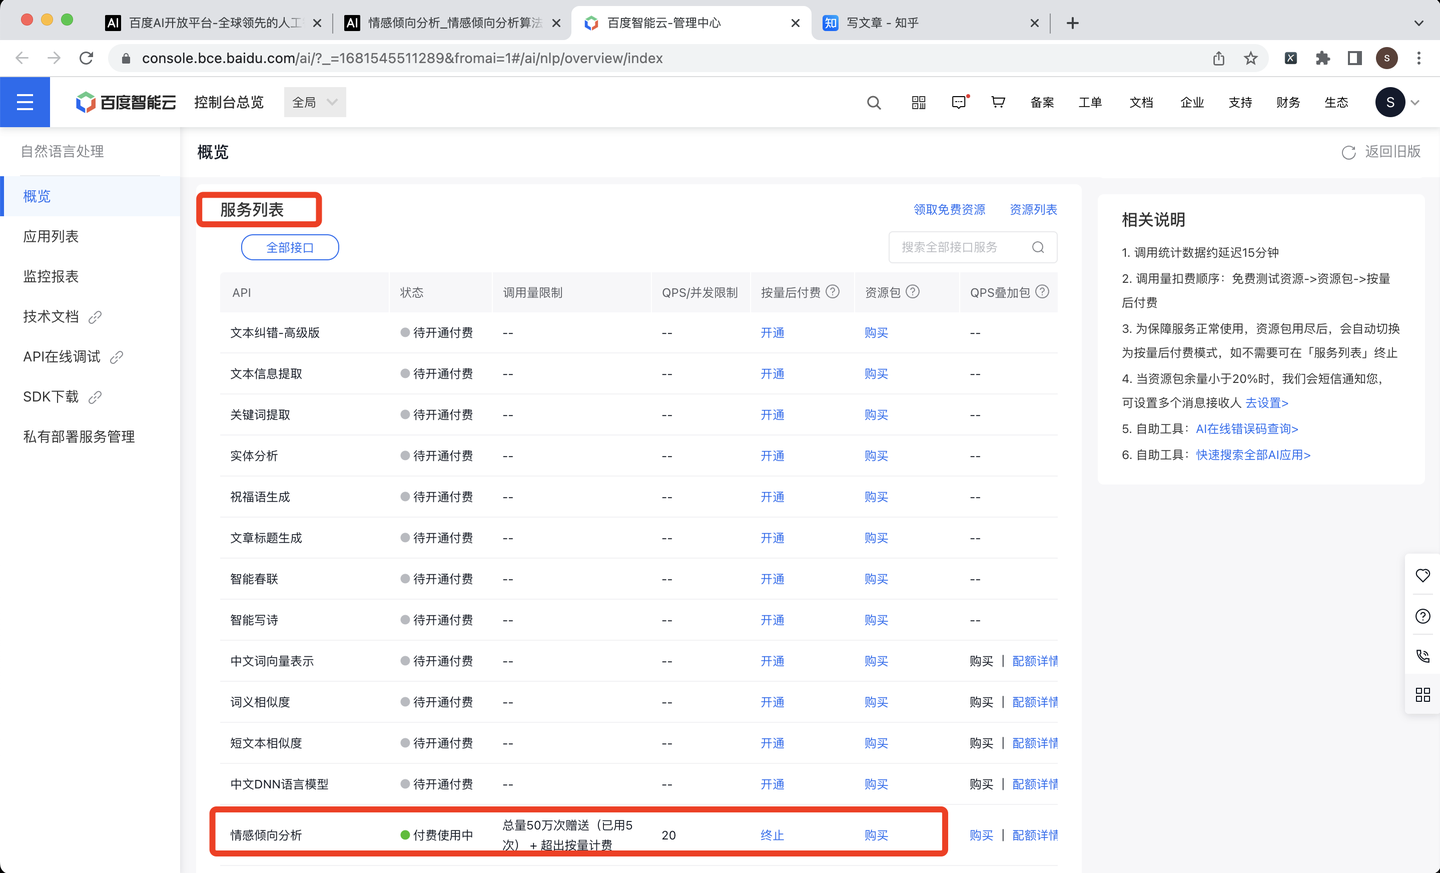1440x873 pixels.
Task: Open the console search magnifier icon
Action: [874, 102]
